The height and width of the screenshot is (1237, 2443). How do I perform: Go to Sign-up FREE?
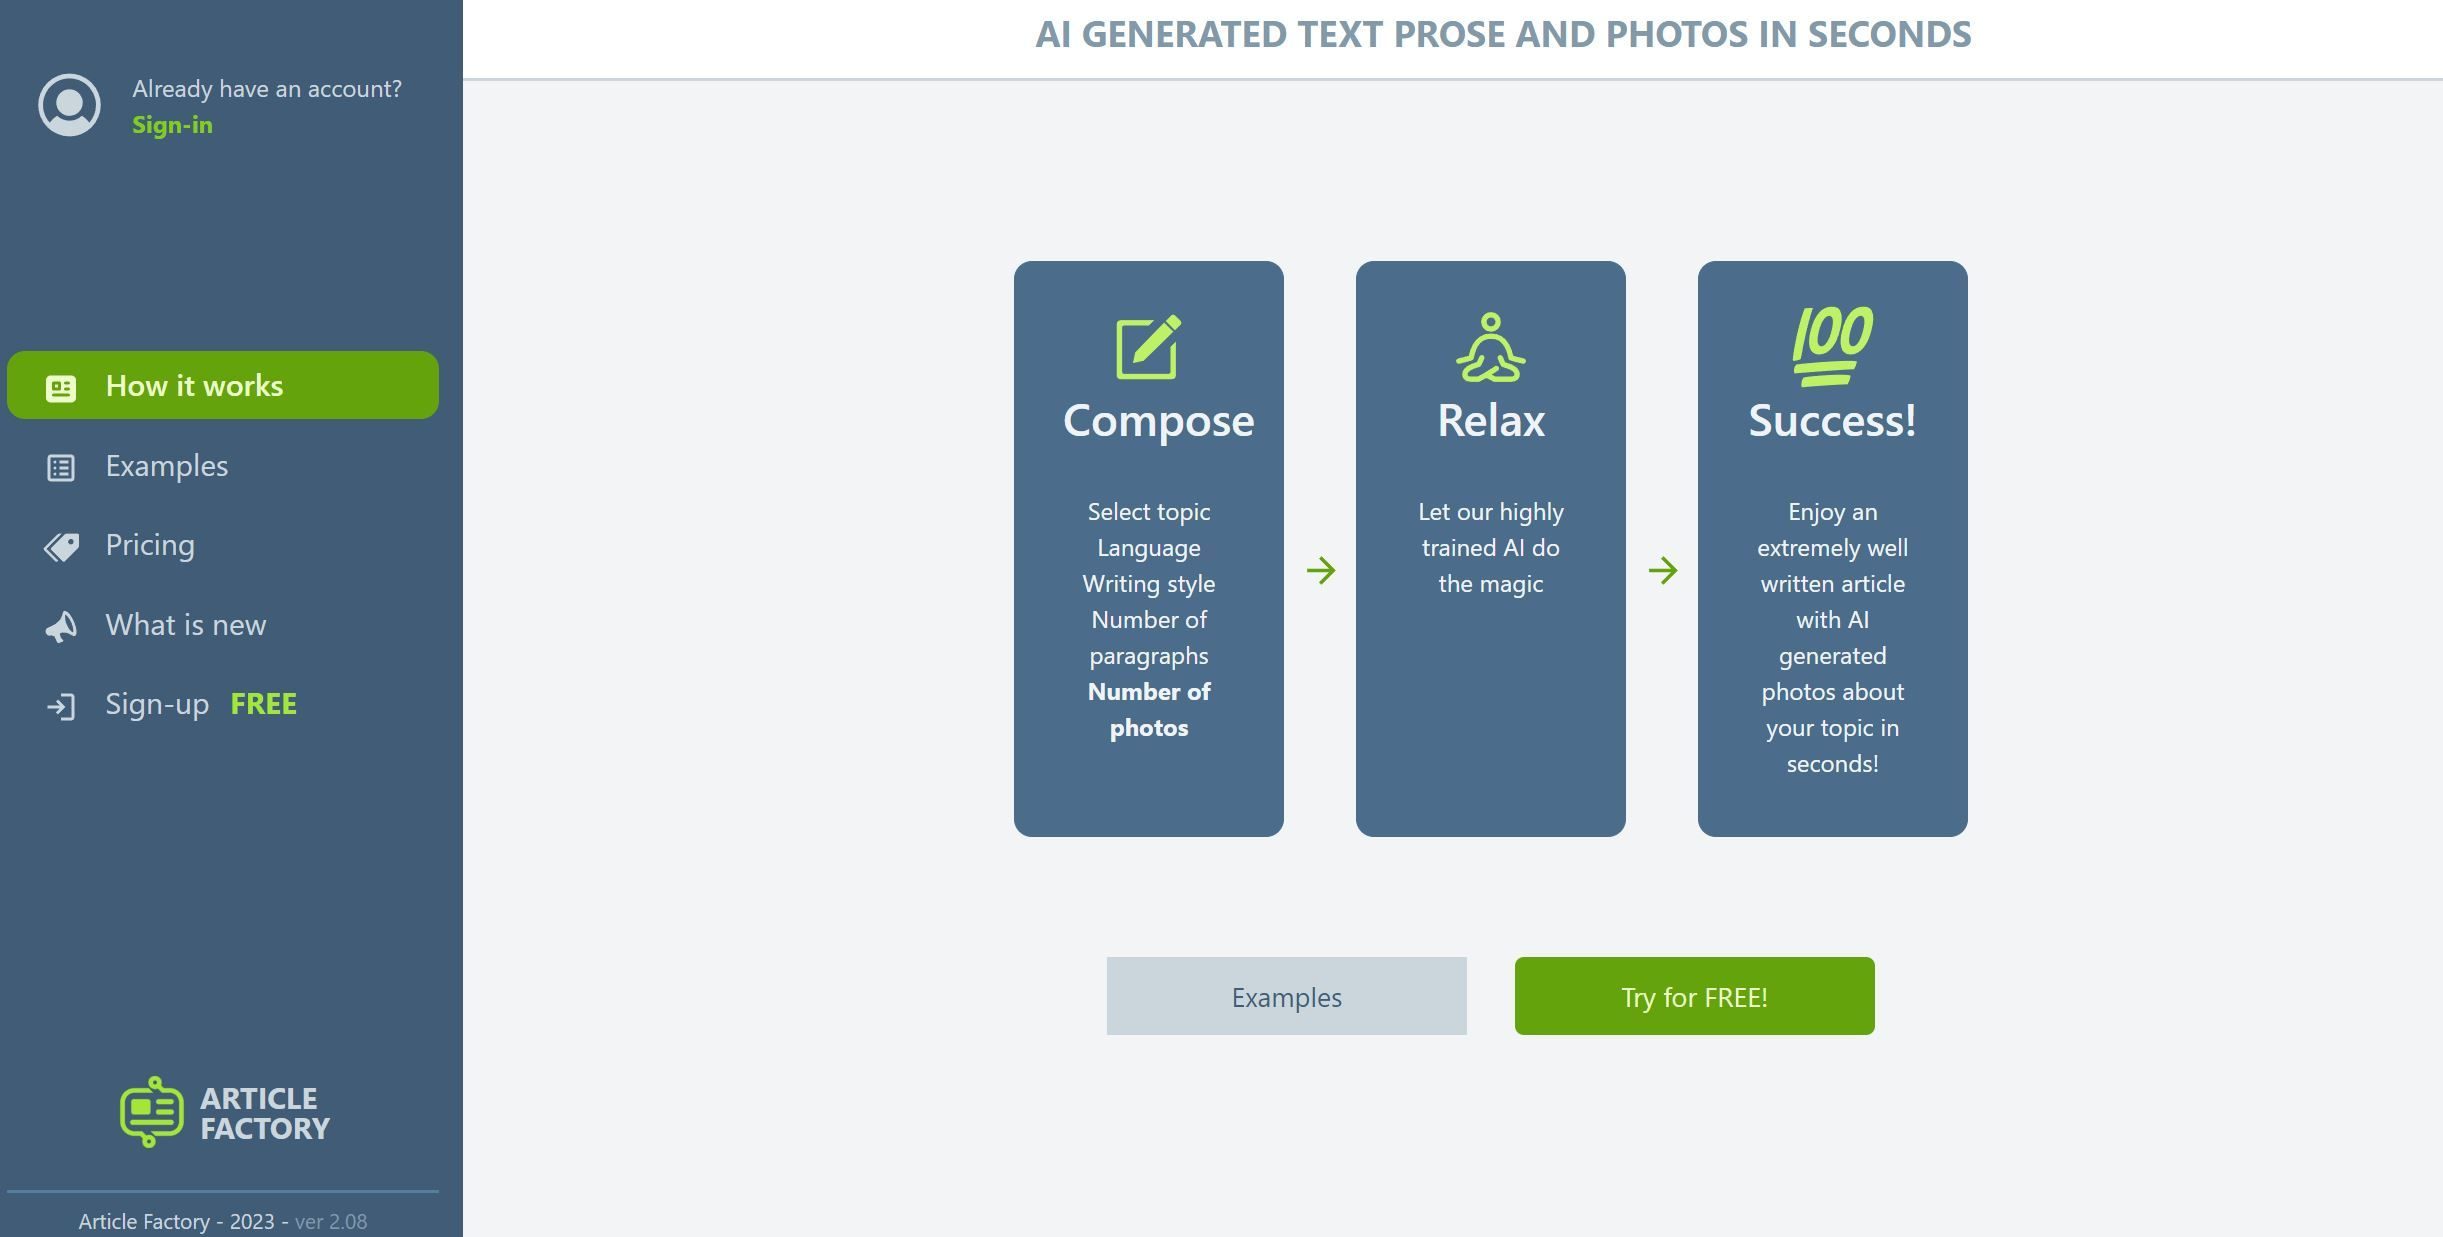point(223,704)
